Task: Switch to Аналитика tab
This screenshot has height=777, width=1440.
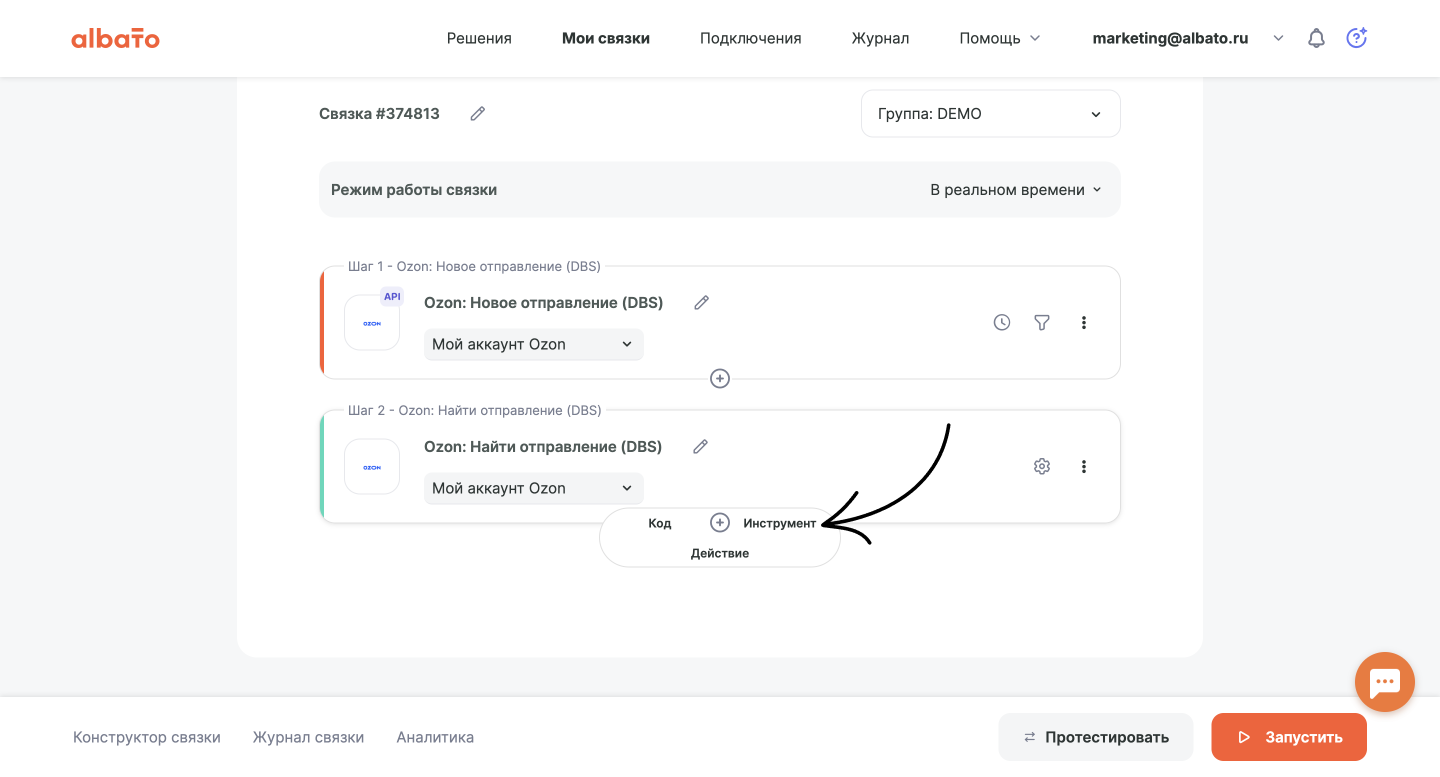Action: (435, 737)
